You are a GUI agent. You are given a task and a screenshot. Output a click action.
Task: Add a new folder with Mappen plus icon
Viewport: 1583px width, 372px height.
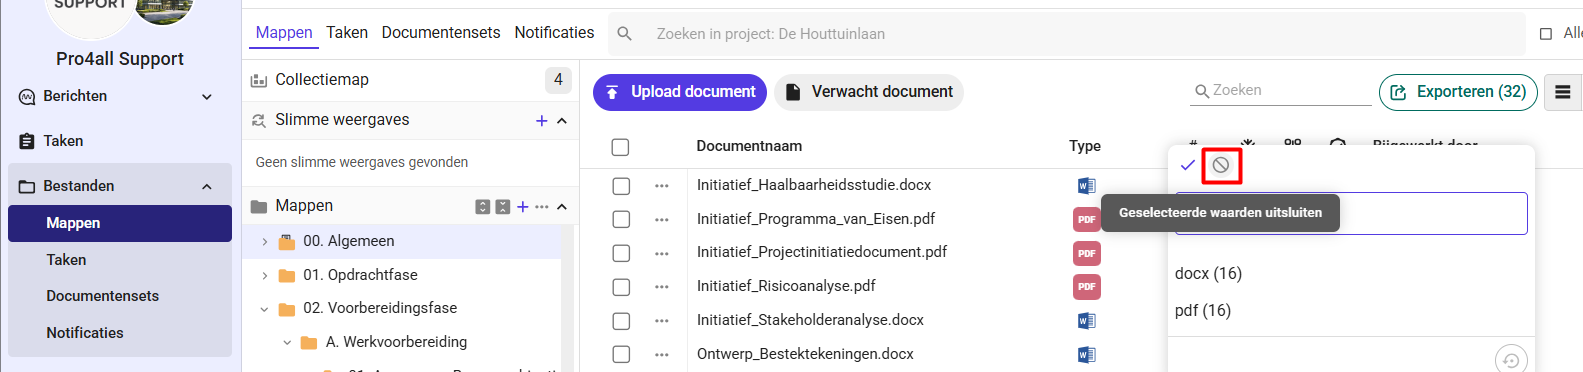(x=523, y=207)
